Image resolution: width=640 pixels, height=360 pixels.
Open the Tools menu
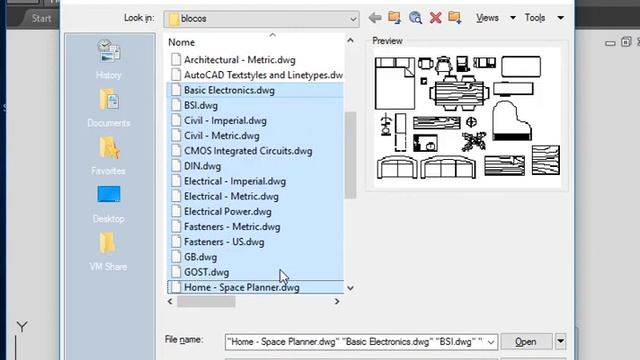tap(535, 18)
